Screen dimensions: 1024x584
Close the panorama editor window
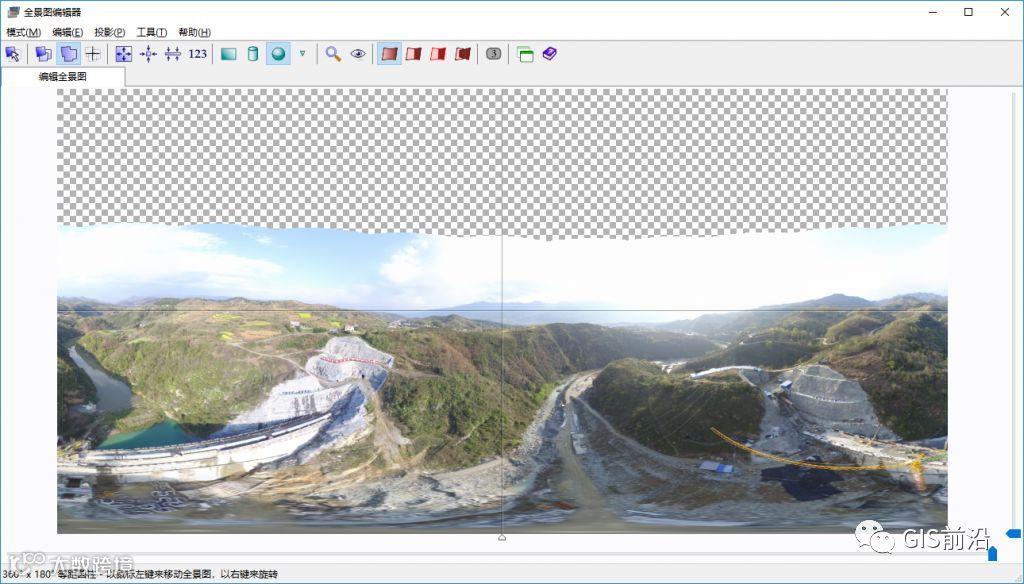pyautogui.click(x=1004, y=12)
